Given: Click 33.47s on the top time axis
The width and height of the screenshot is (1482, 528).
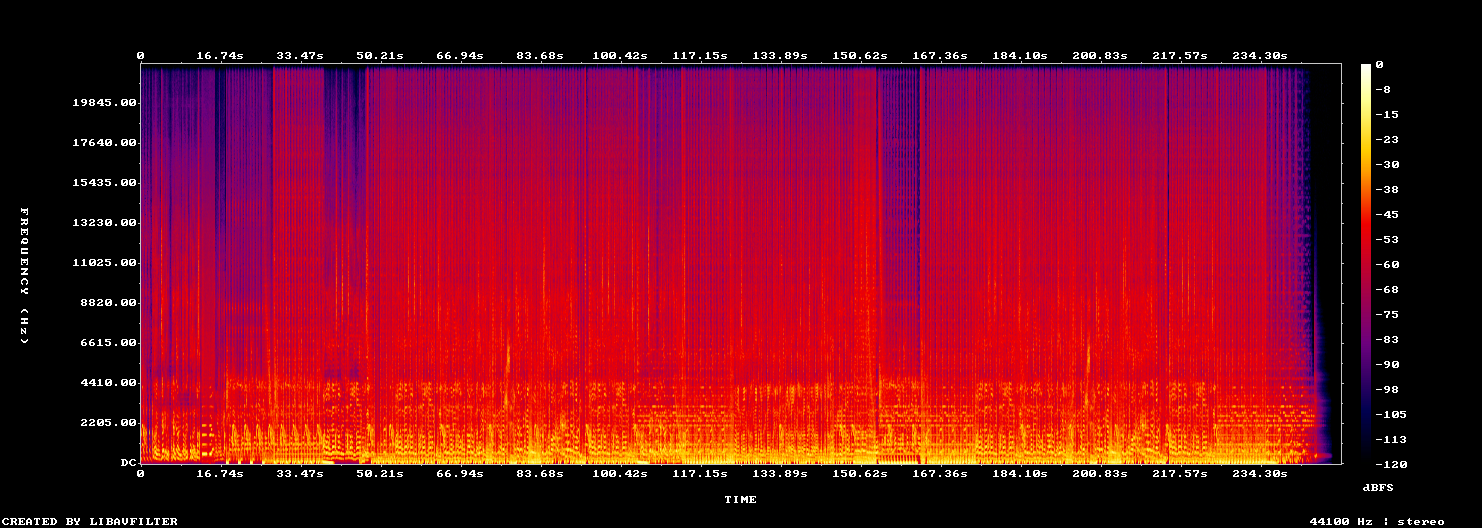Looking at the screenshot, I should pyautogui.click(x=300, y=55).
